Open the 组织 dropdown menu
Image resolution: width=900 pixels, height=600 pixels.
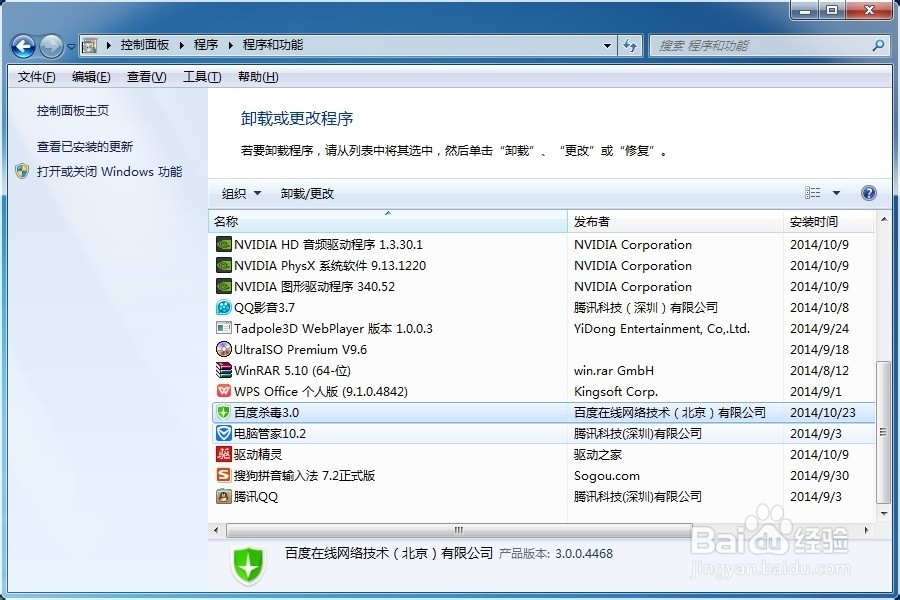click(242, 193)
